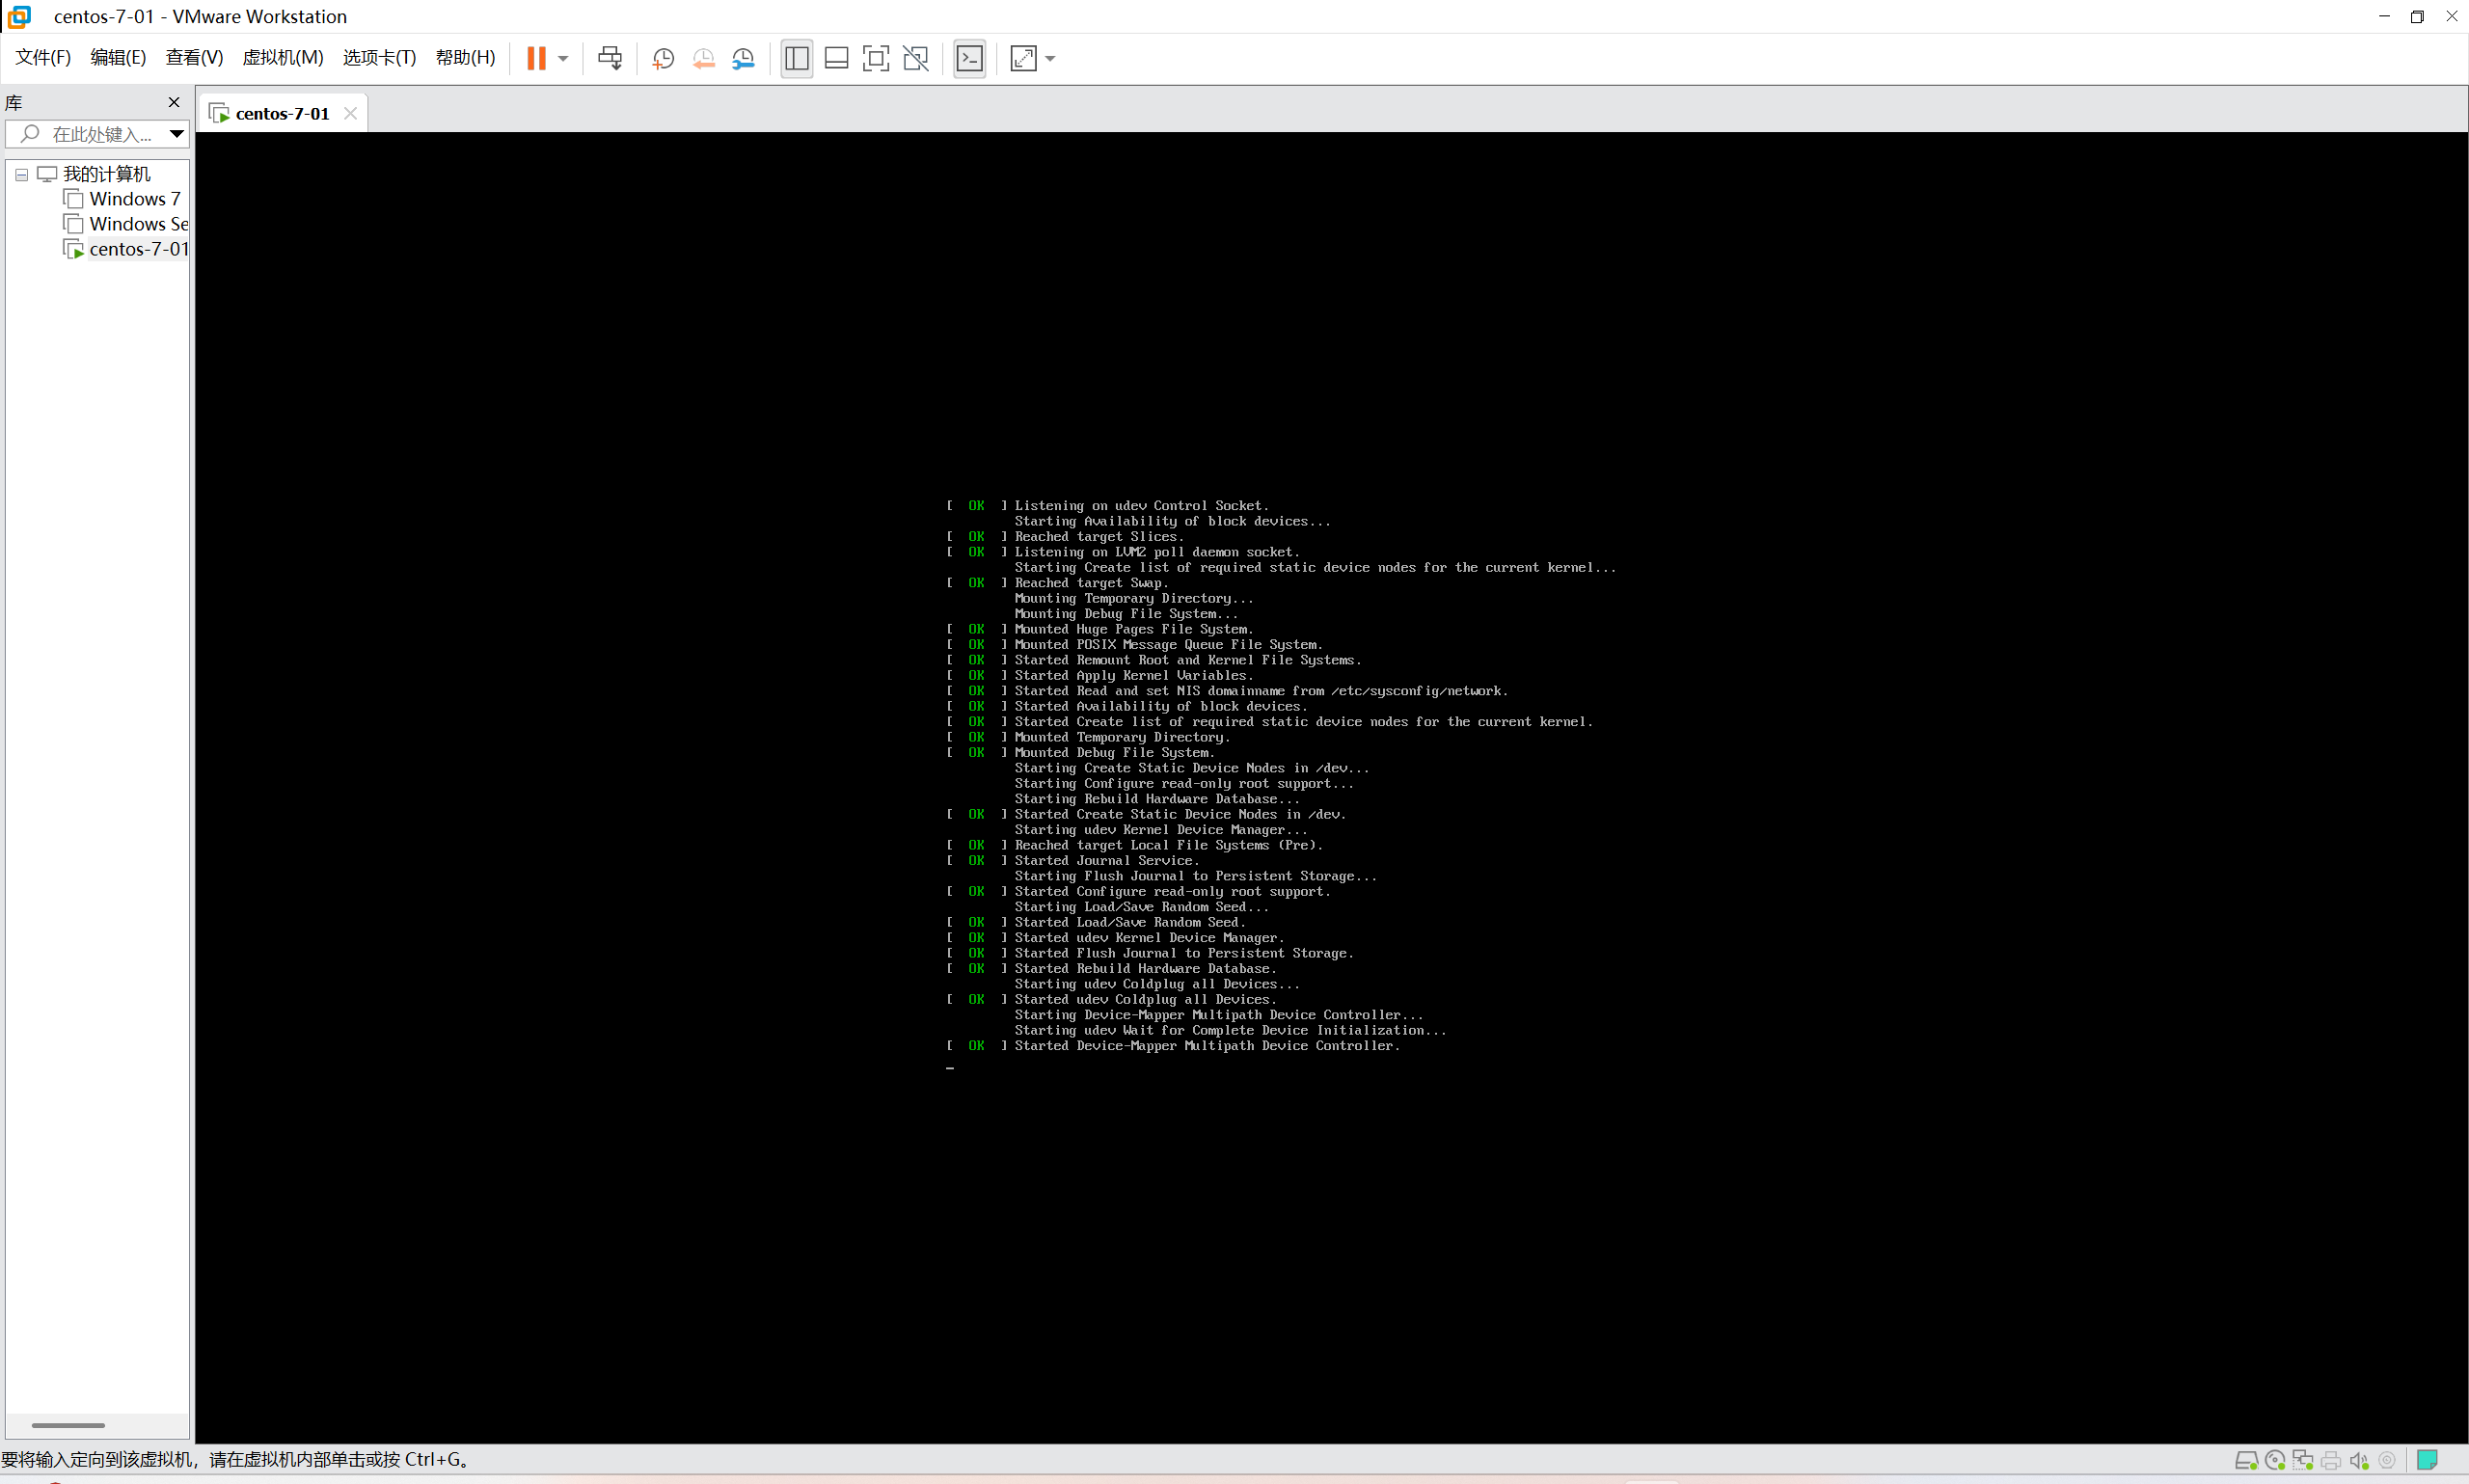Collapse the 我的计算机 tree node
Viewport: 2469px width, 1484px height.
(21, 174)
